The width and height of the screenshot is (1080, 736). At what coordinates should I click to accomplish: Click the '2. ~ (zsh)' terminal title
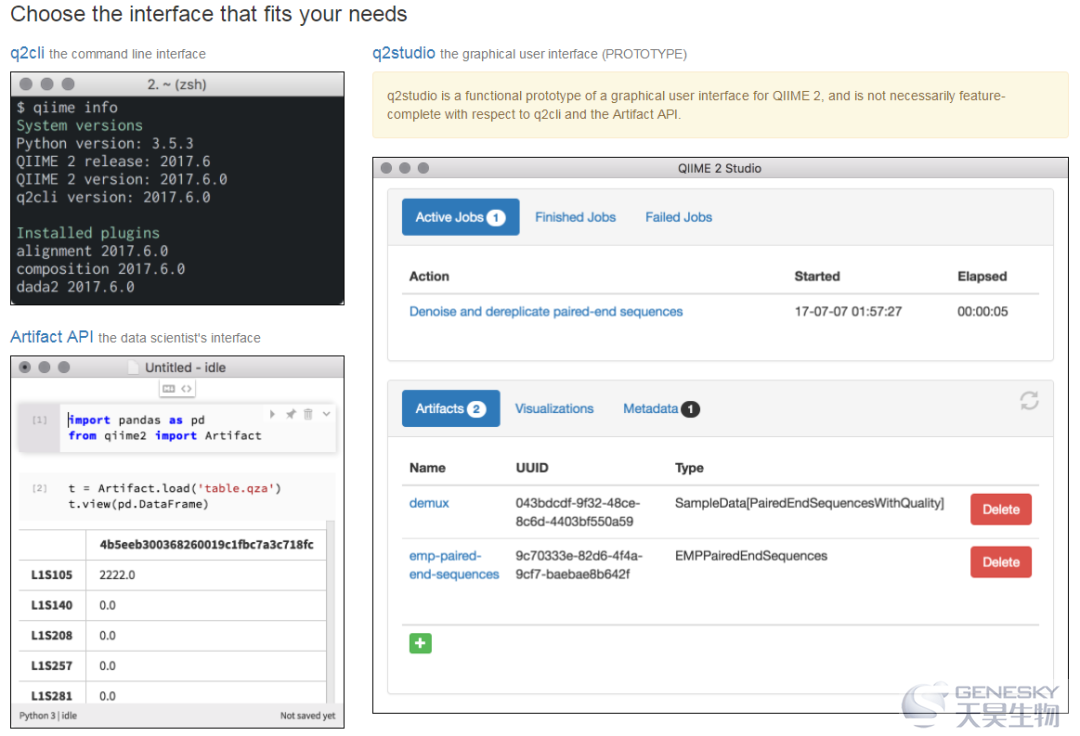[x=176, y=84]
